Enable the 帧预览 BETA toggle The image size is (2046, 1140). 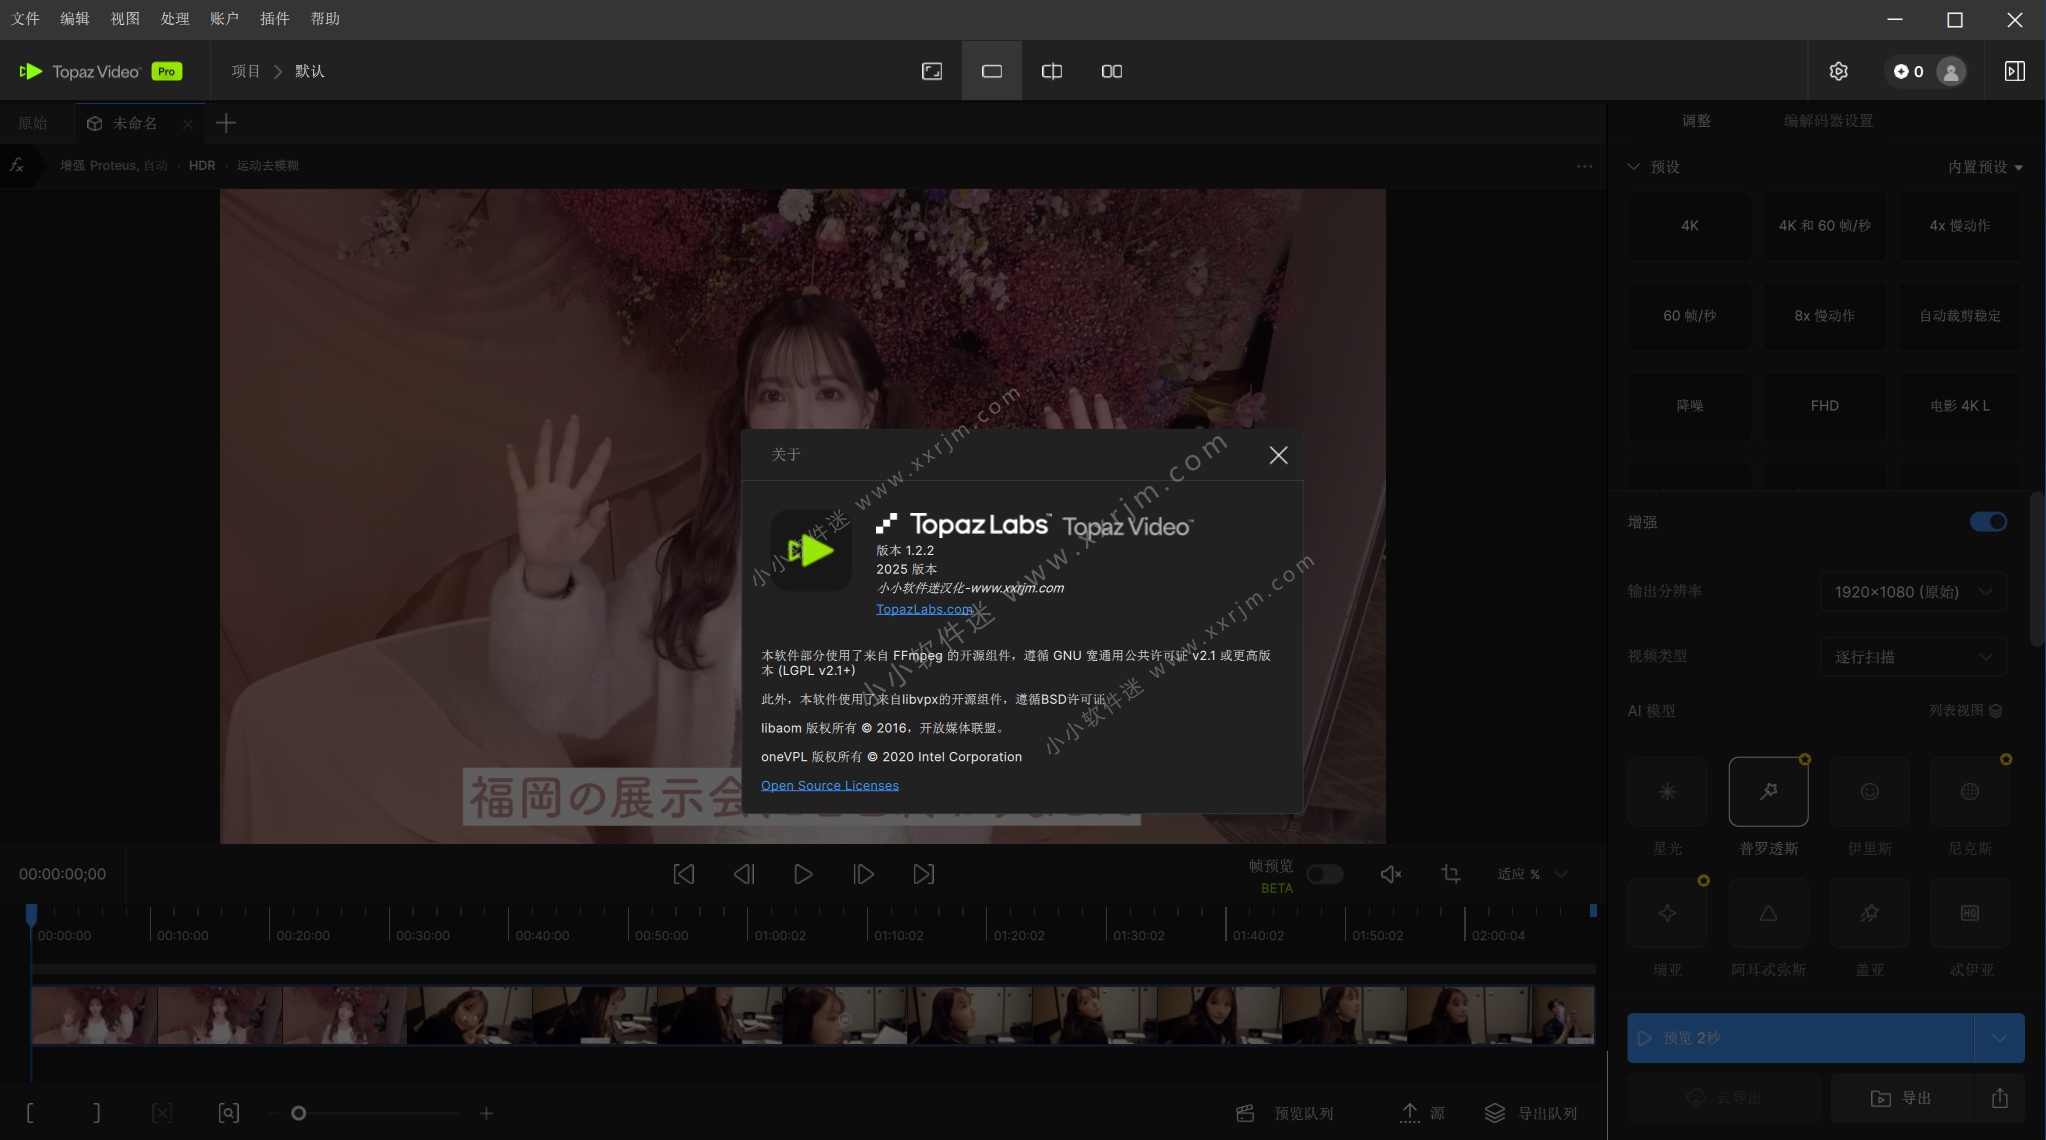[x=1324, y=874]
